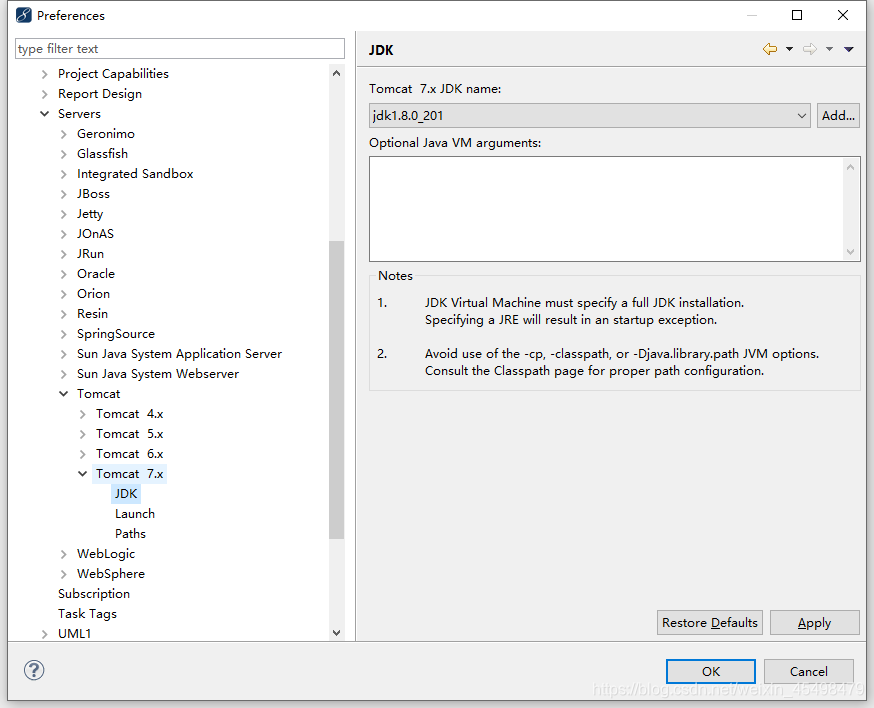Focus the type filter text box
This screenshot has height=708, width=874.
coord(179,49)
